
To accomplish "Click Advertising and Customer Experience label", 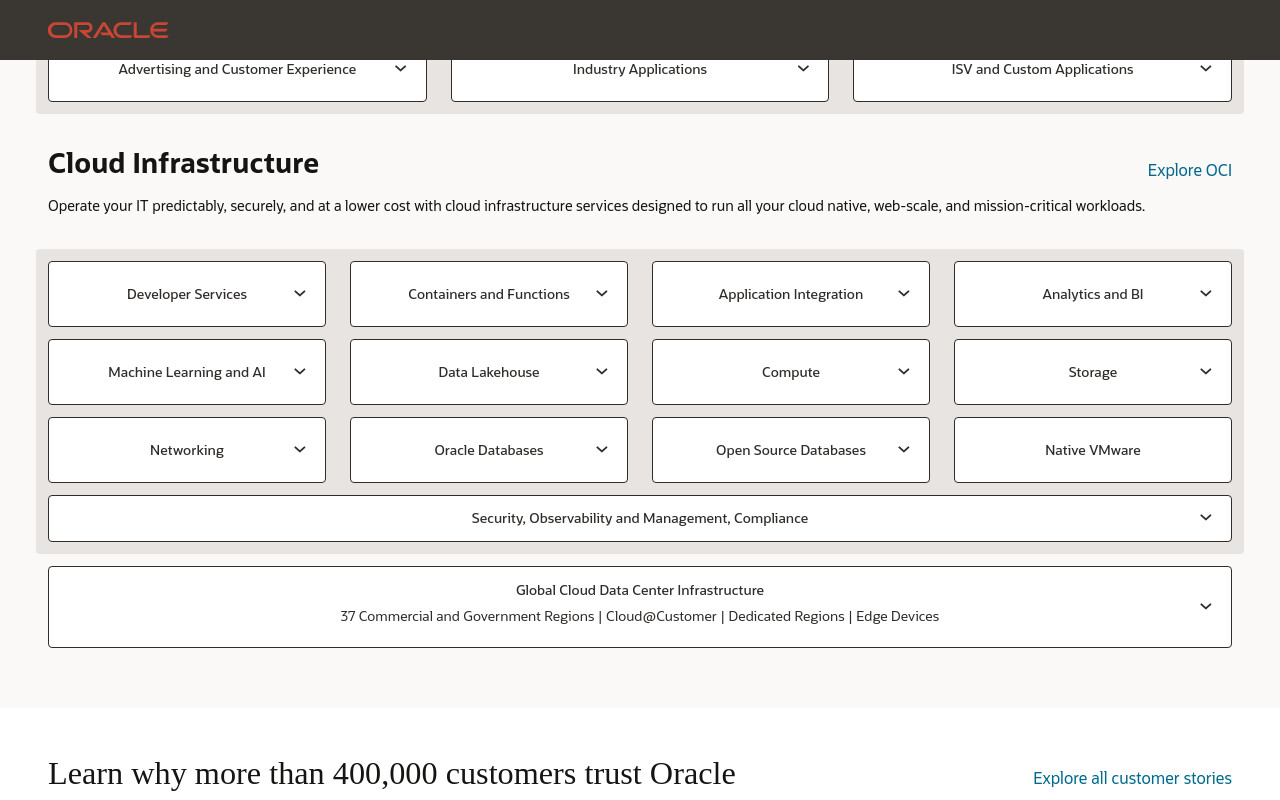I will pos(237,69).
